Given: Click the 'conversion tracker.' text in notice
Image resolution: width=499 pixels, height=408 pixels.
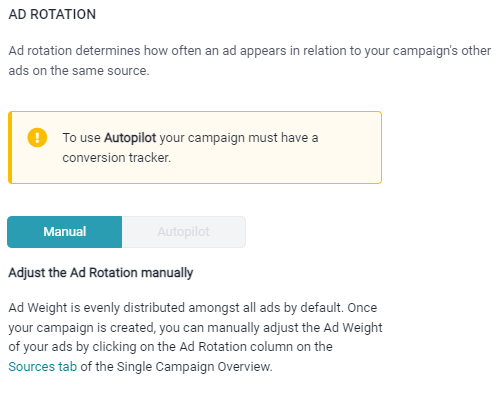Looking at the screenshot, I should tap(116, 157).
